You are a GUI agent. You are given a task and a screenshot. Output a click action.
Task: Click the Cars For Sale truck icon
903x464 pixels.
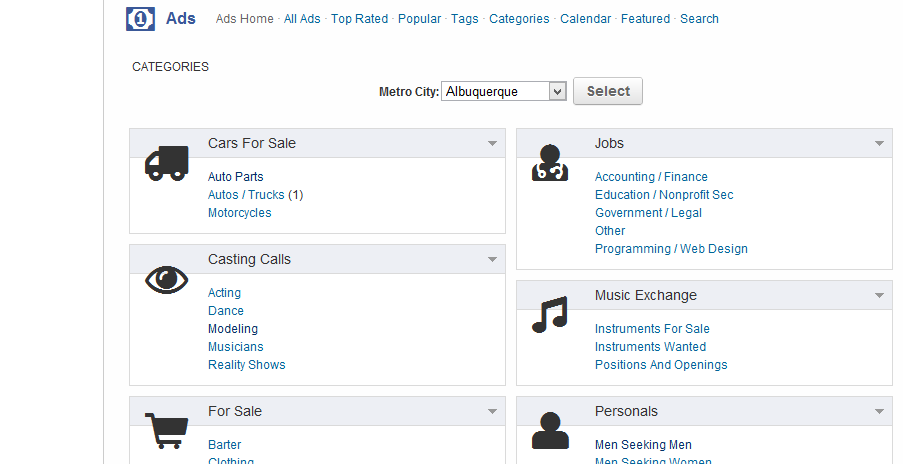[x=166, y=162]
